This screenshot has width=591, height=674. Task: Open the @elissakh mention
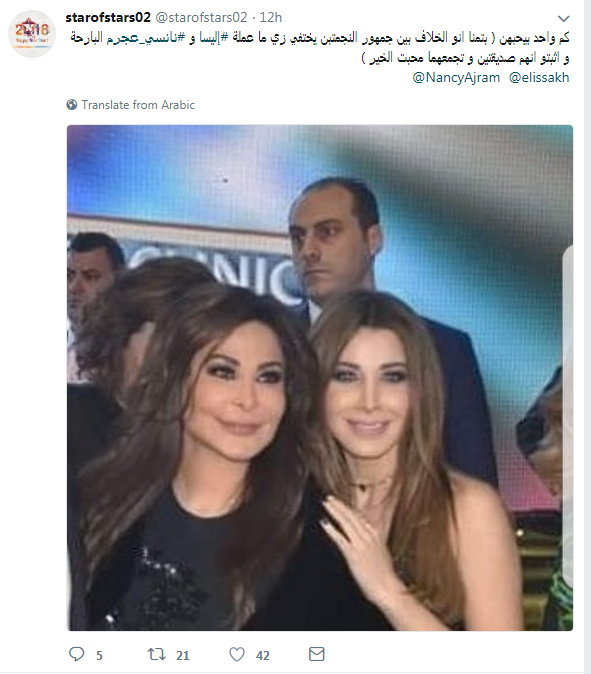[x=539, y=77]
